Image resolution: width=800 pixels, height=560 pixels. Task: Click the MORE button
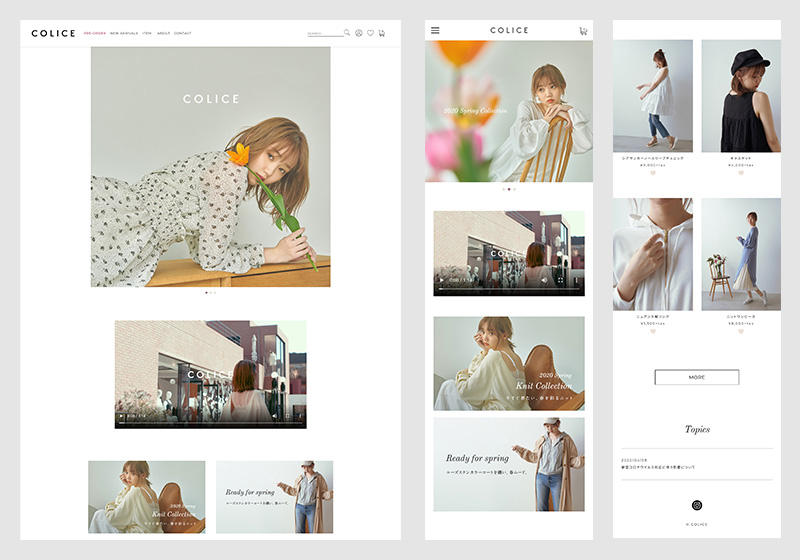tap(697, 377)
